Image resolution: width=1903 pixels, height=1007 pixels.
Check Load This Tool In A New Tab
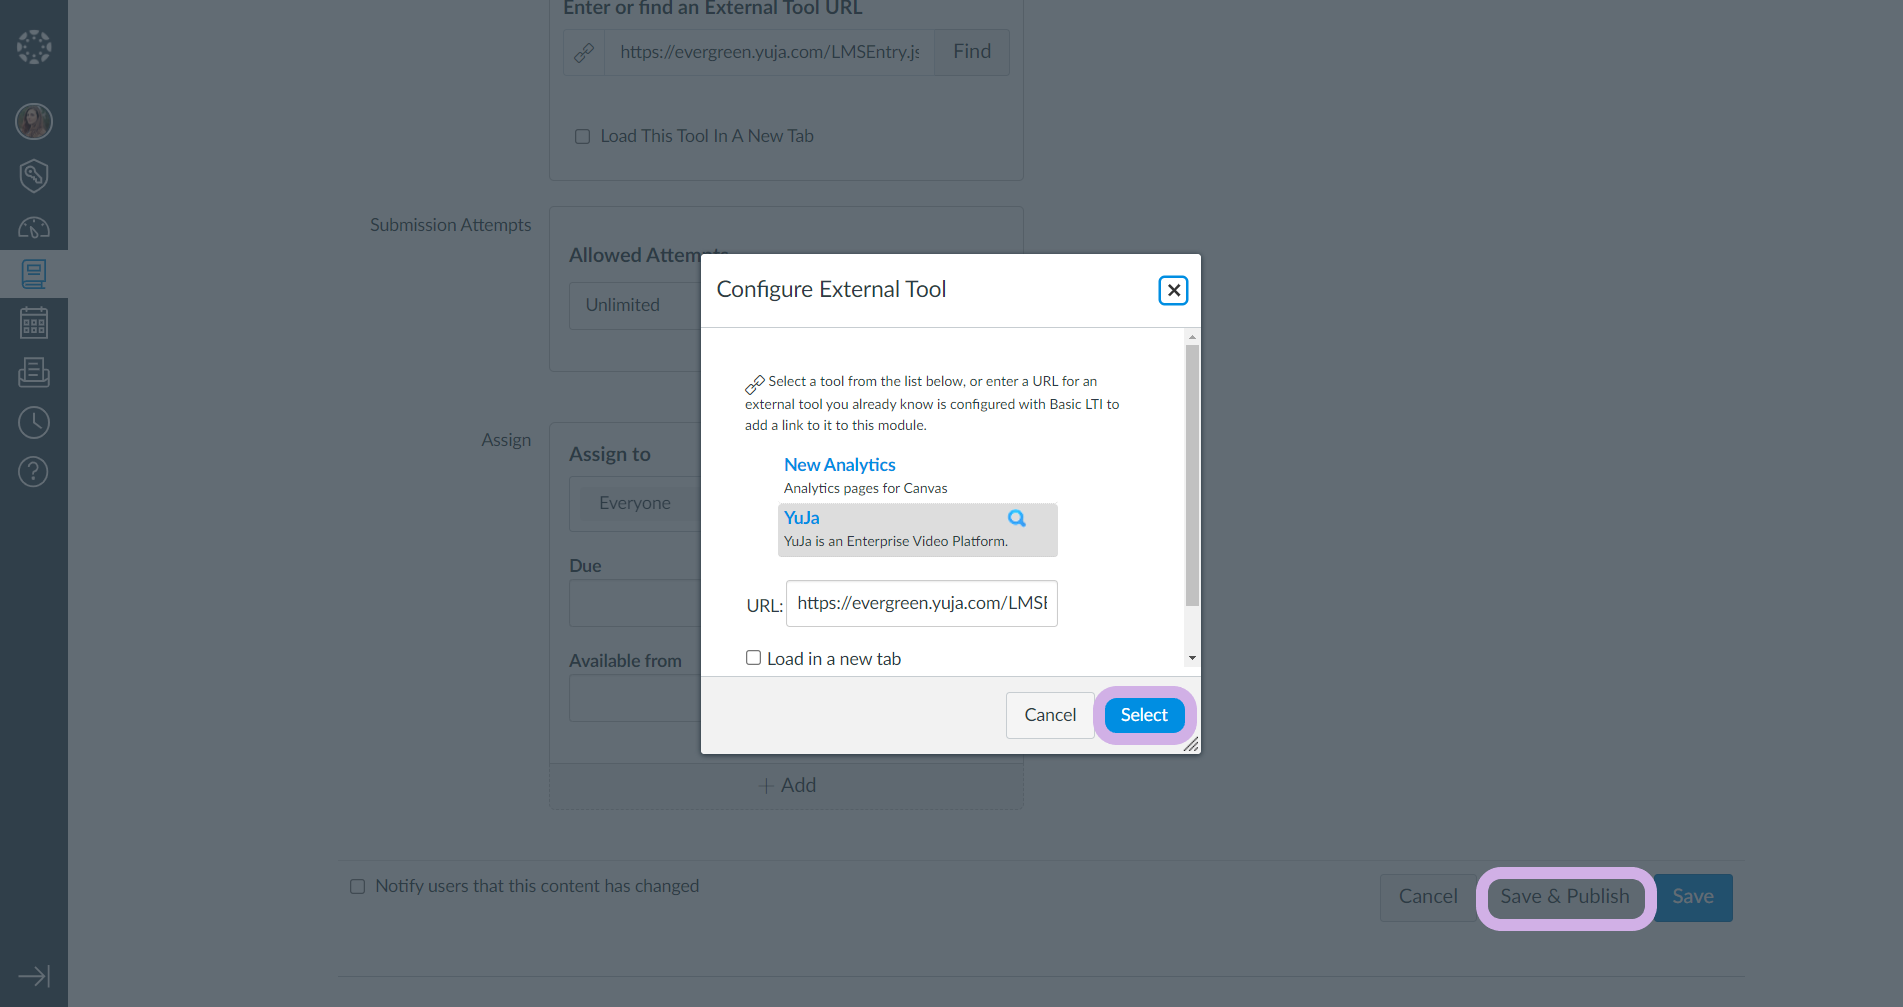[582, 137]
